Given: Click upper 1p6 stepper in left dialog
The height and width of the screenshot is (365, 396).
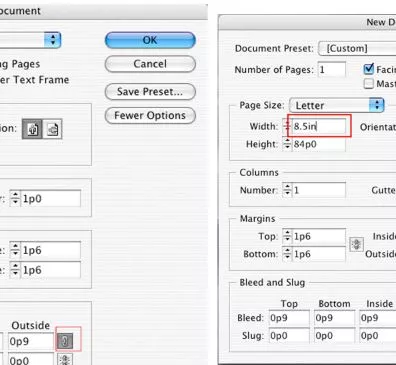Looking at the screenshot, I should pyautogui.click(x=15, y=250).
